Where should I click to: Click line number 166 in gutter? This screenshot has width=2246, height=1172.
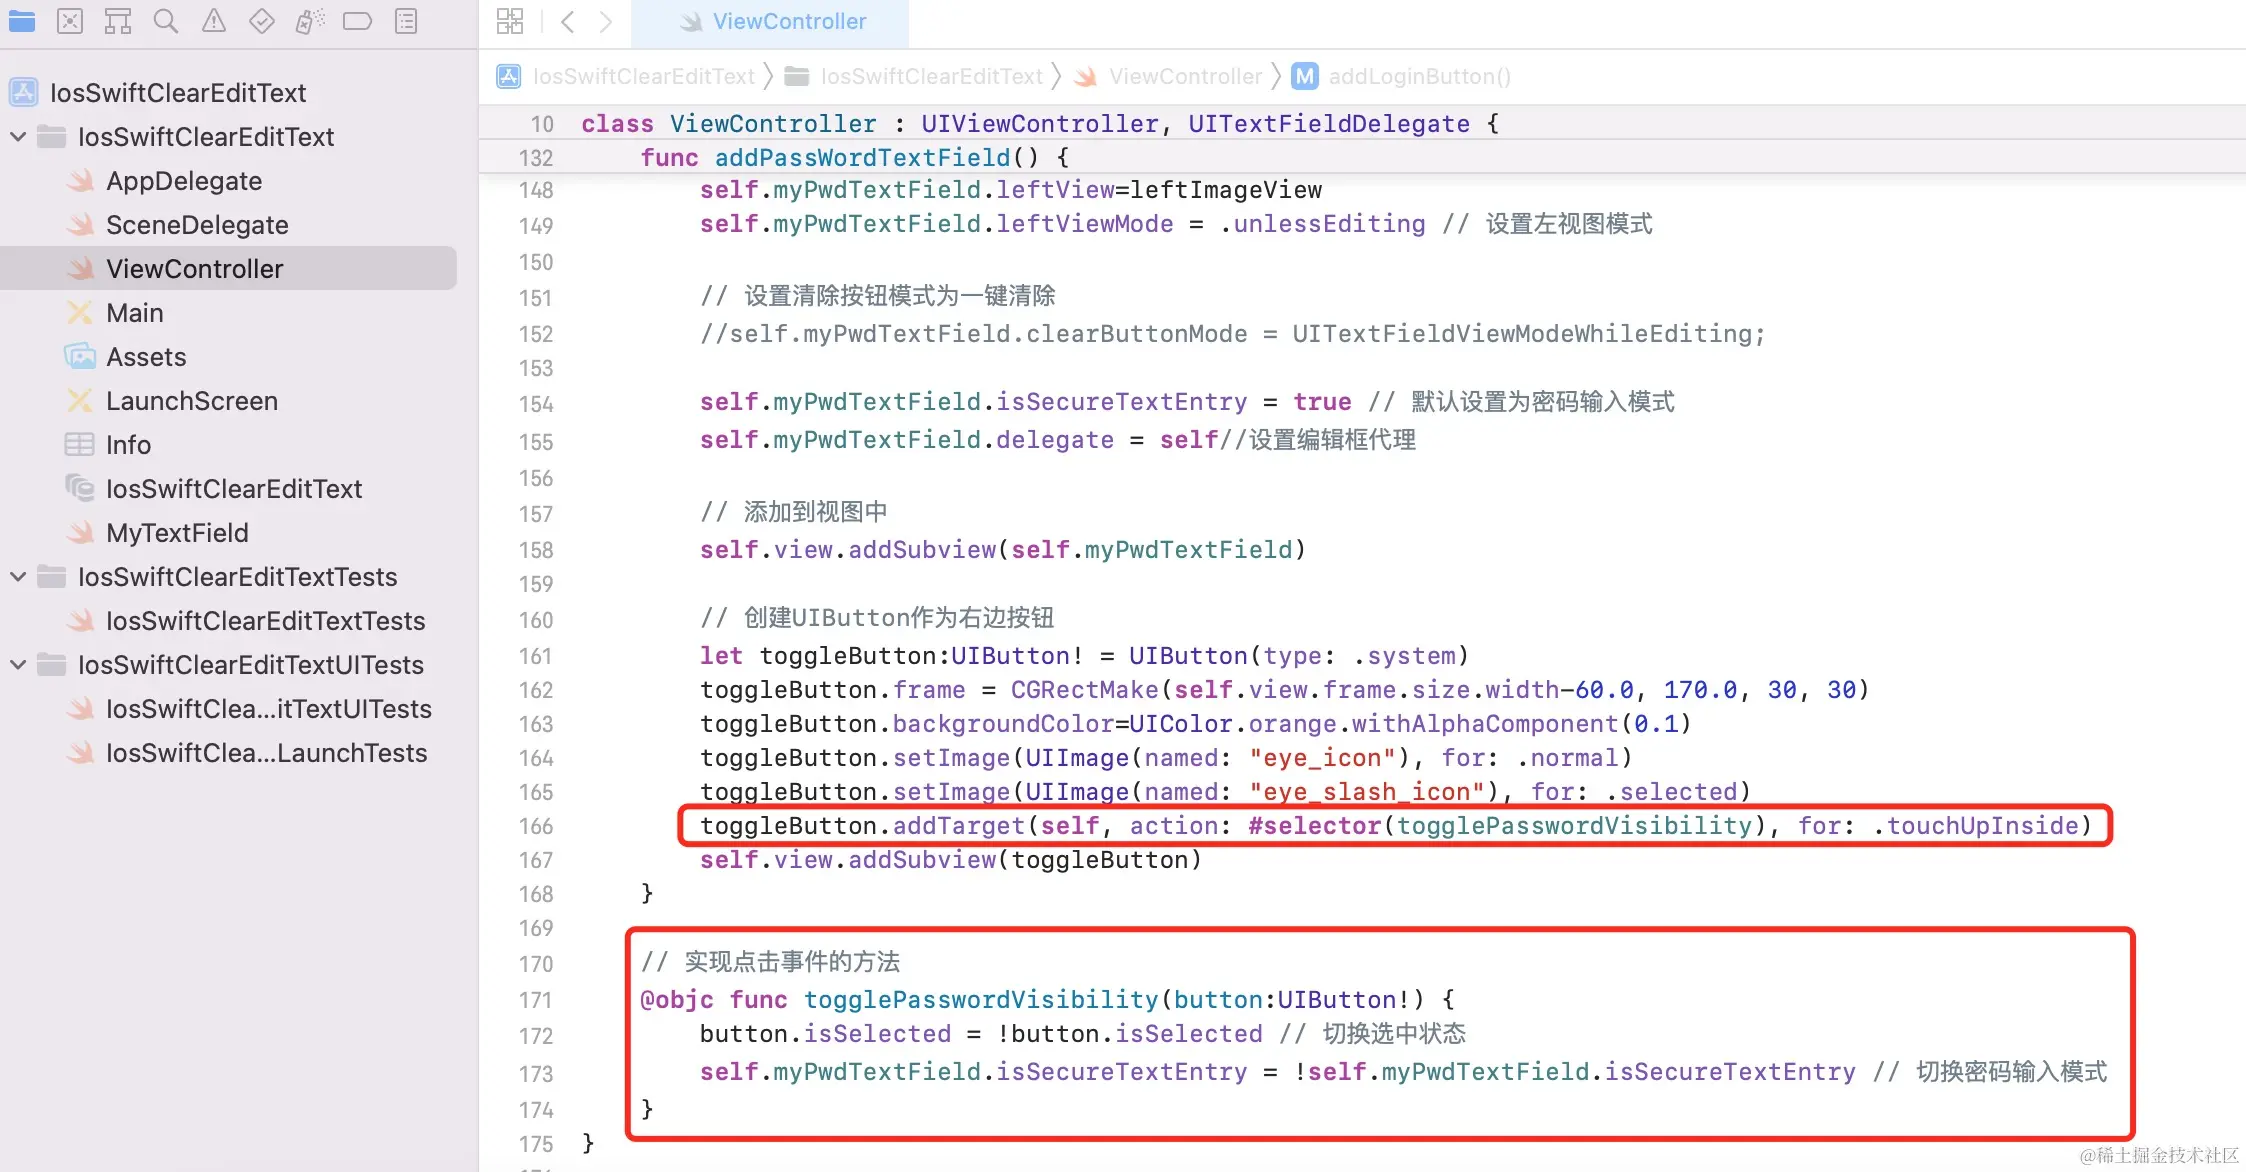(536, 827)
